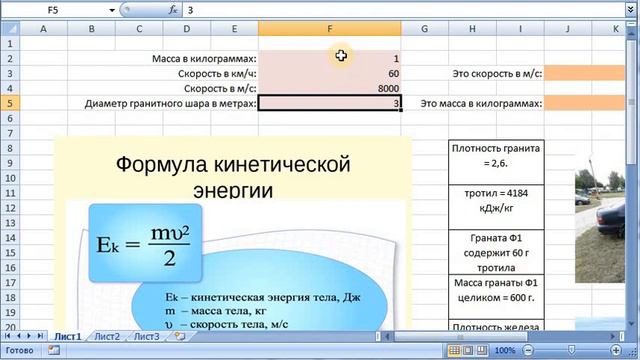The height and width of the screenshot is (360, 640).
Task: Click into the formula bar showing 3
Action: [x=403, y=10]
